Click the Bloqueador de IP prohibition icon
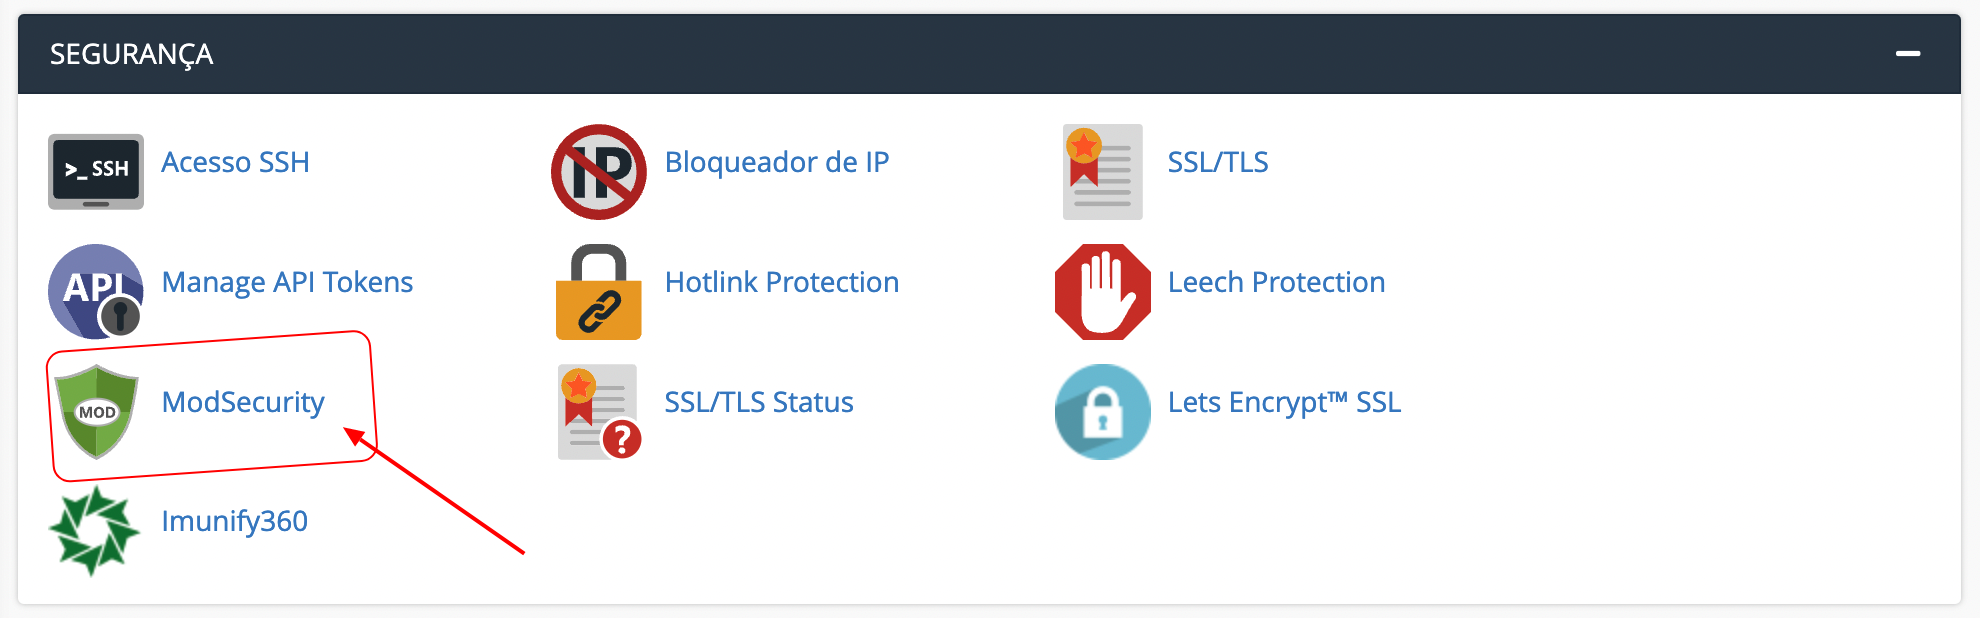Screen dimensions: 1980x618 coord(599,172)
